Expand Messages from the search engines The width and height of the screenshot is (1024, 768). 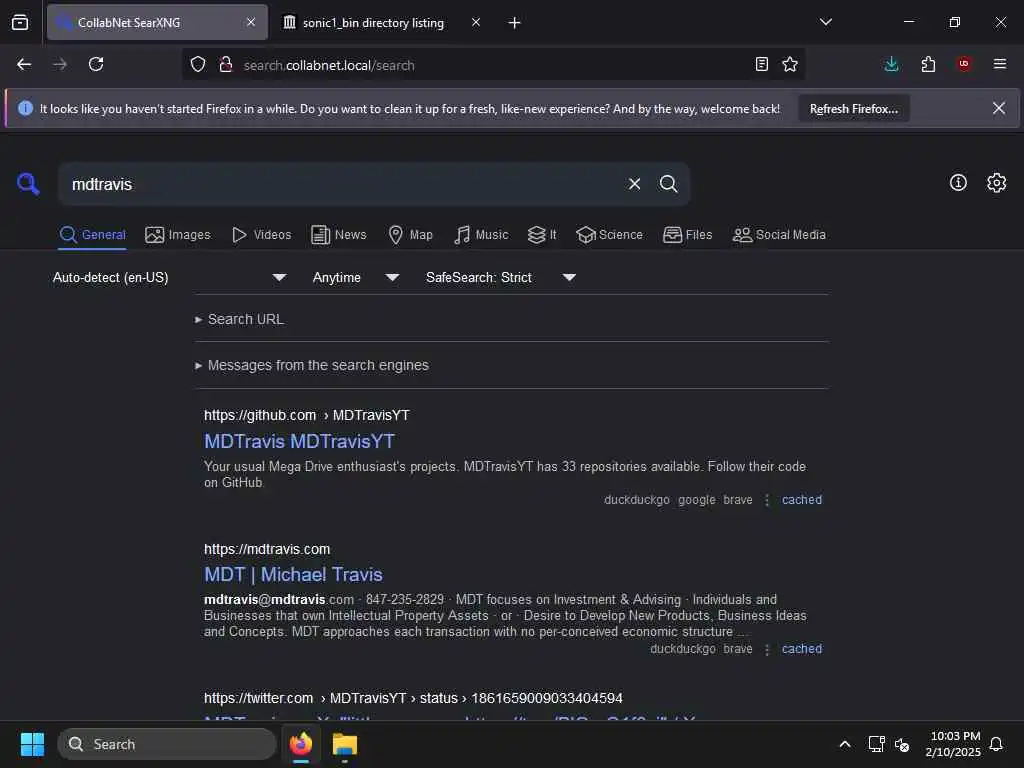(x=318, y=365)
